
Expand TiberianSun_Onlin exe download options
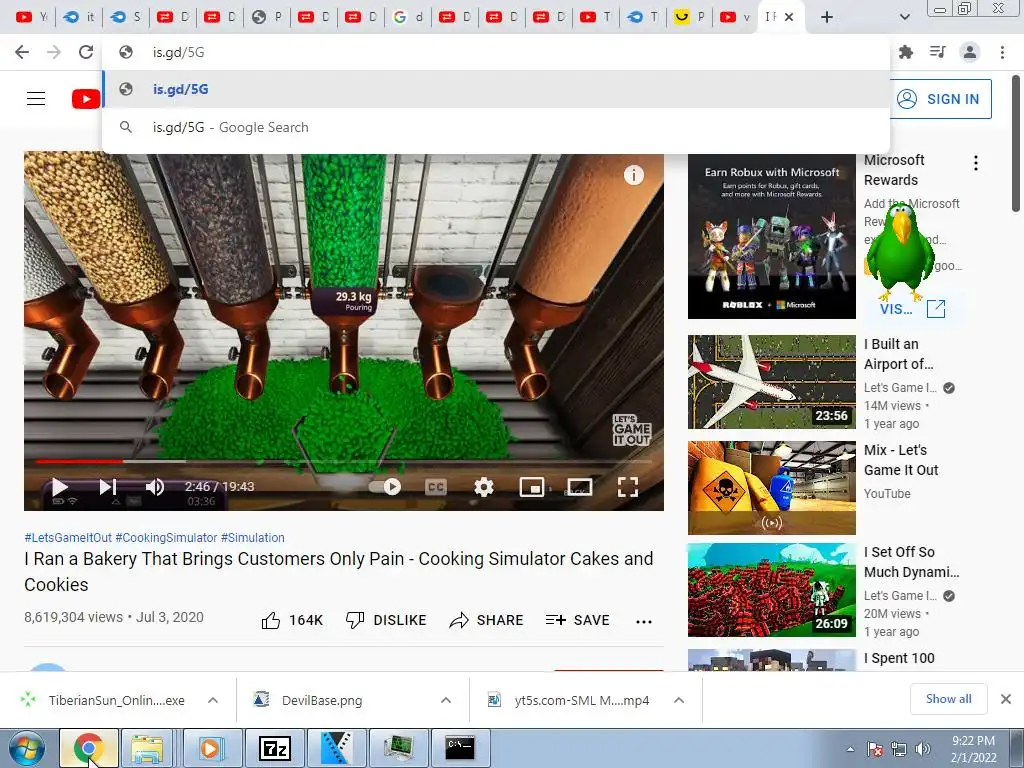pos(212,700)
